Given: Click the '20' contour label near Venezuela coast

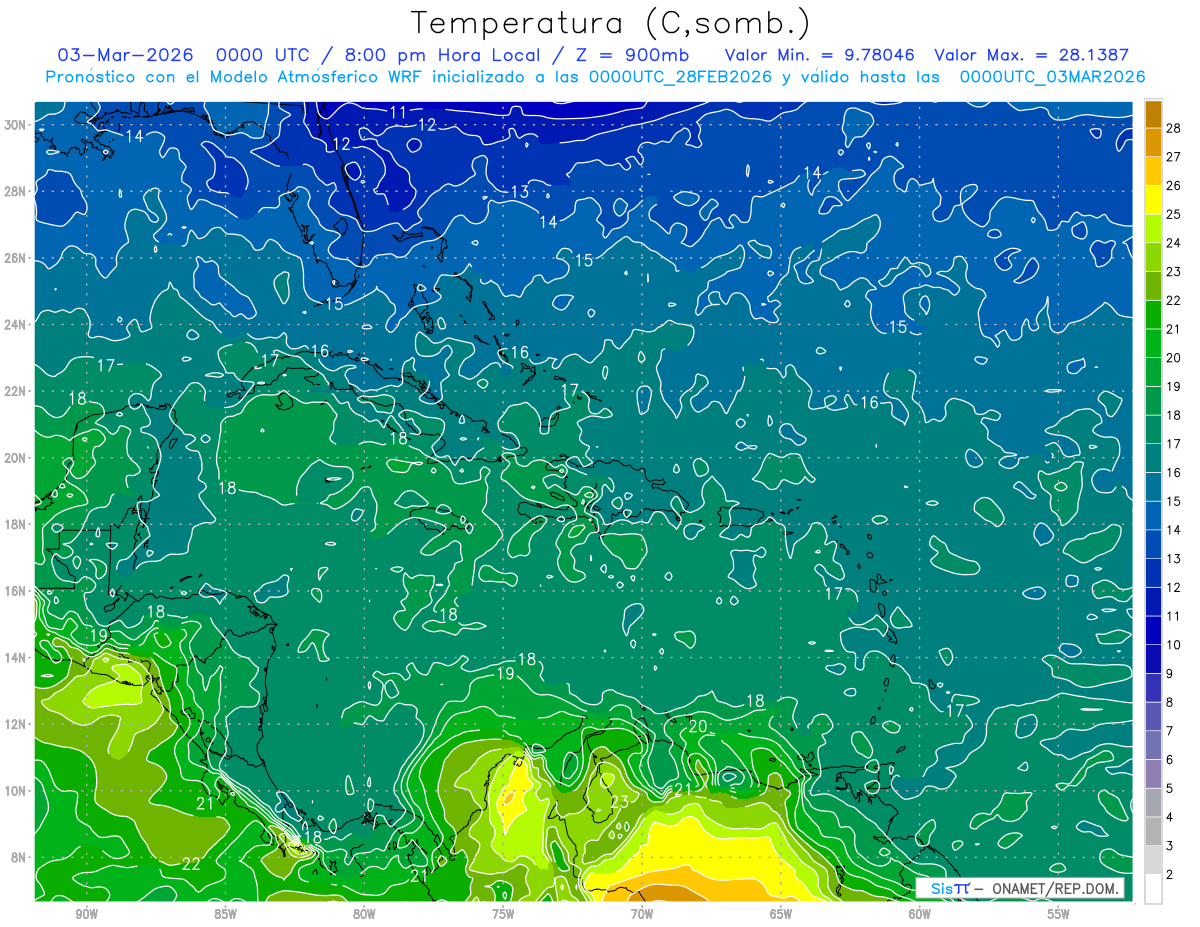Looking at the screenshot, I should click(x=698, y=726).
